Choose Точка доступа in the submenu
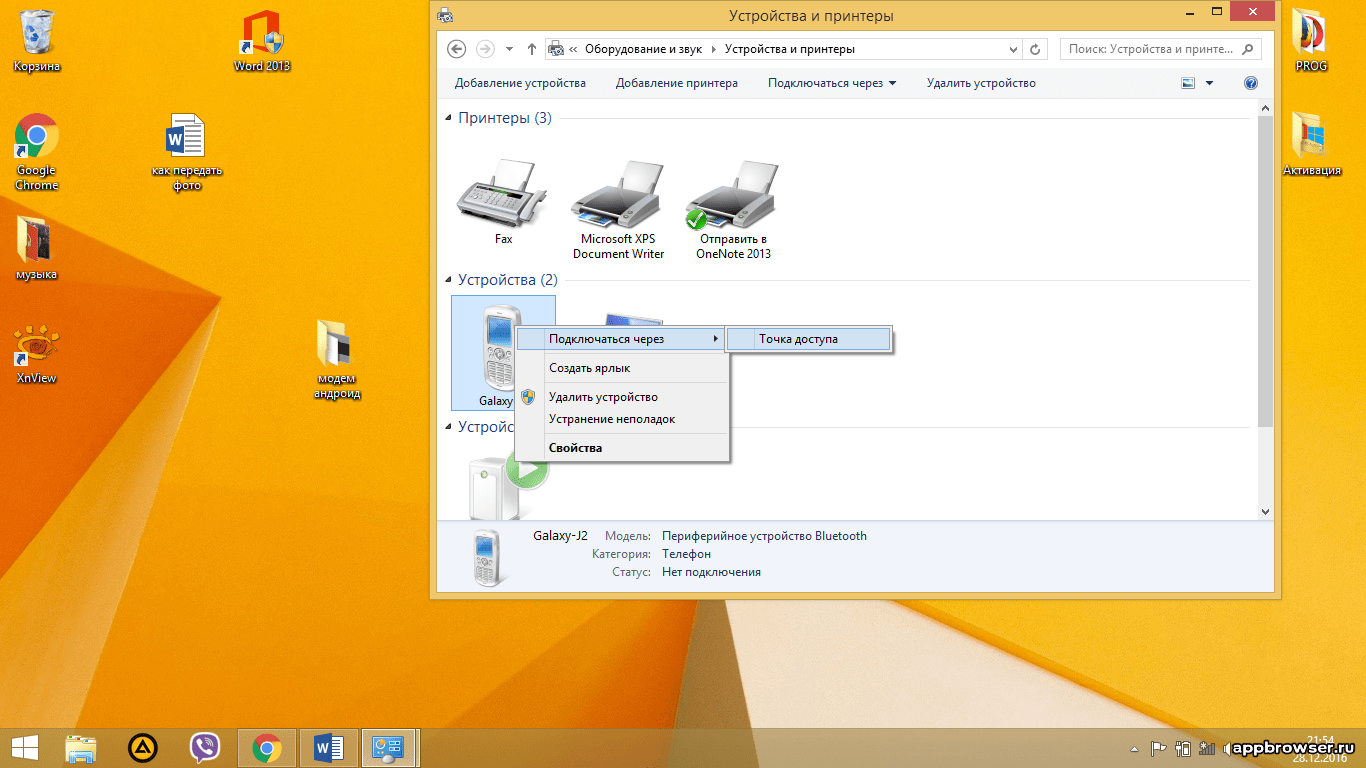The height and width of the screenshot is (768, 1366). point(798,339)
